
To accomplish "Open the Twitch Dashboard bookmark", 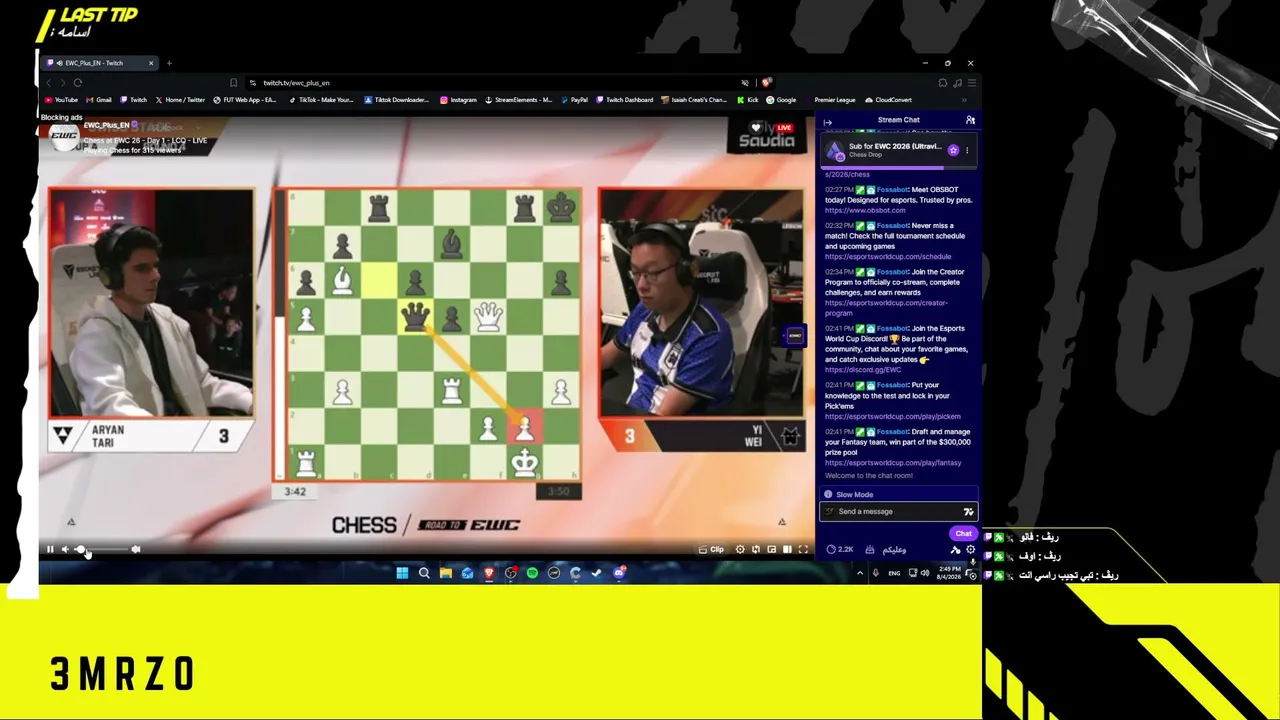I will pos(624,100).
